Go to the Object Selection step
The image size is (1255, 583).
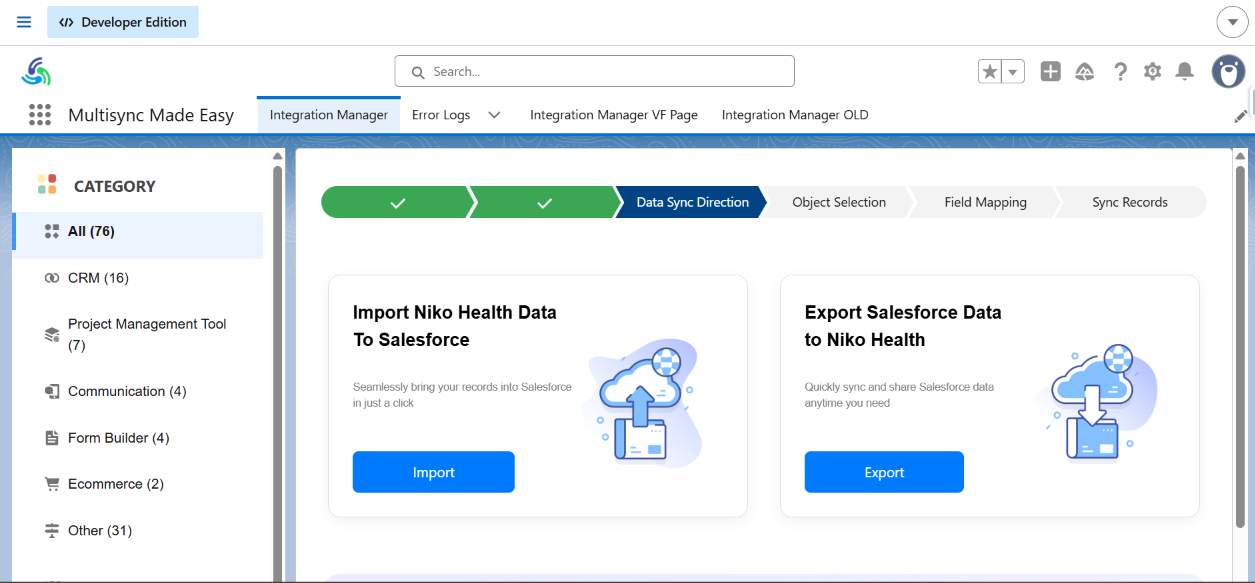point(839,202)
